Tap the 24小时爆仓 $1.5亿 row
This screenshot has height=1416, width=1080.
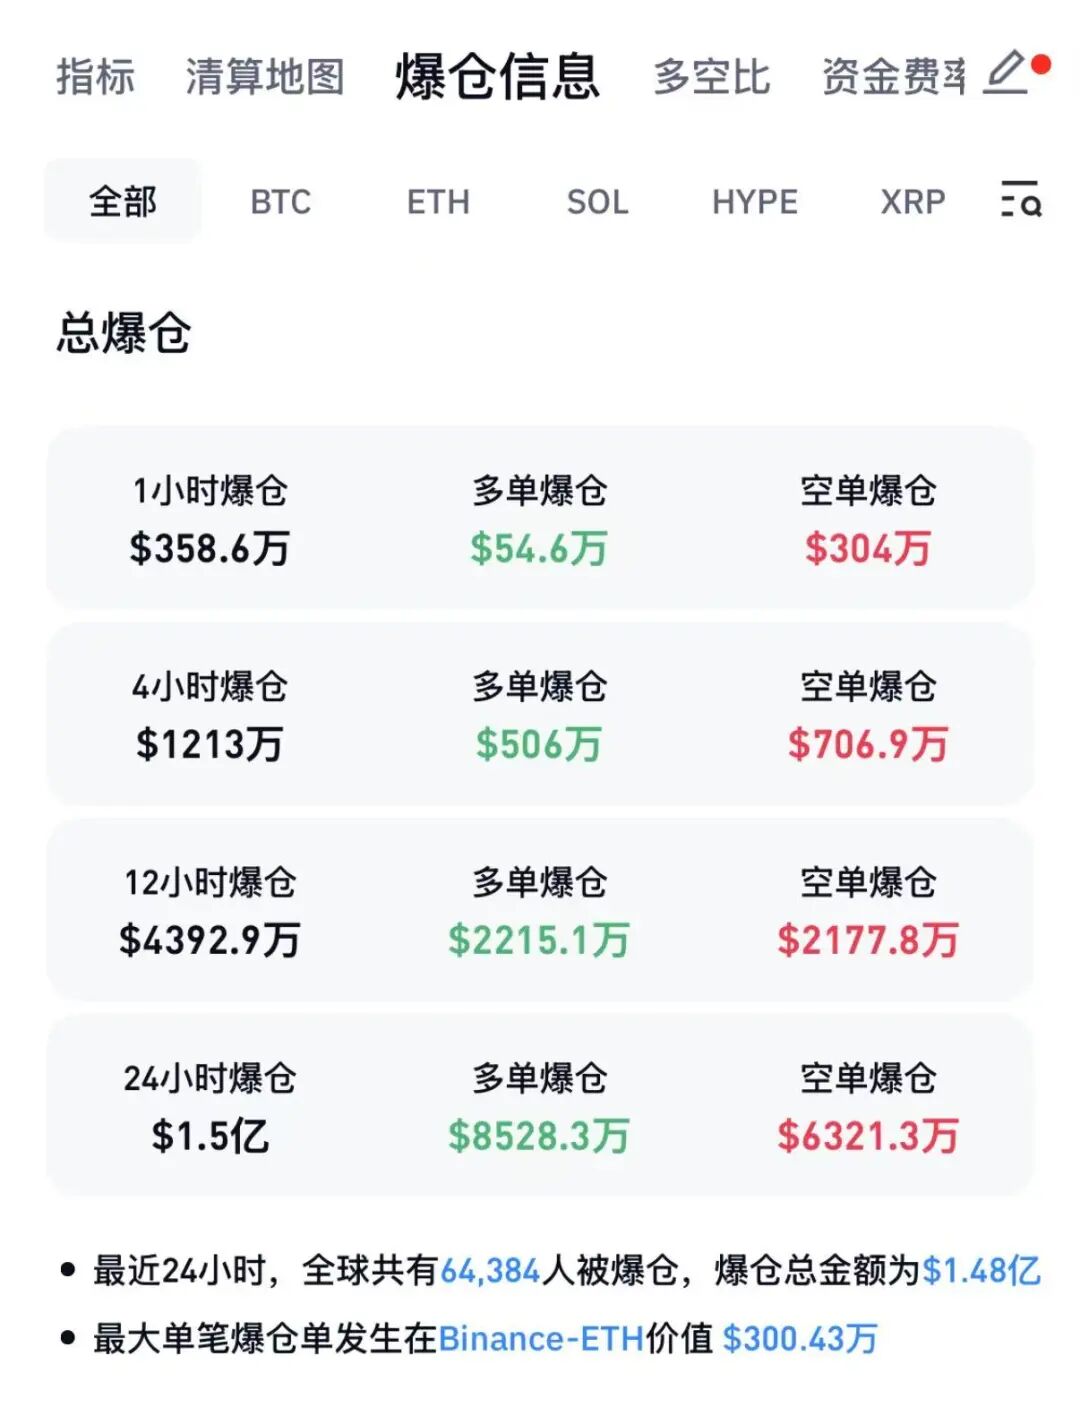(x=540, y=1106)
